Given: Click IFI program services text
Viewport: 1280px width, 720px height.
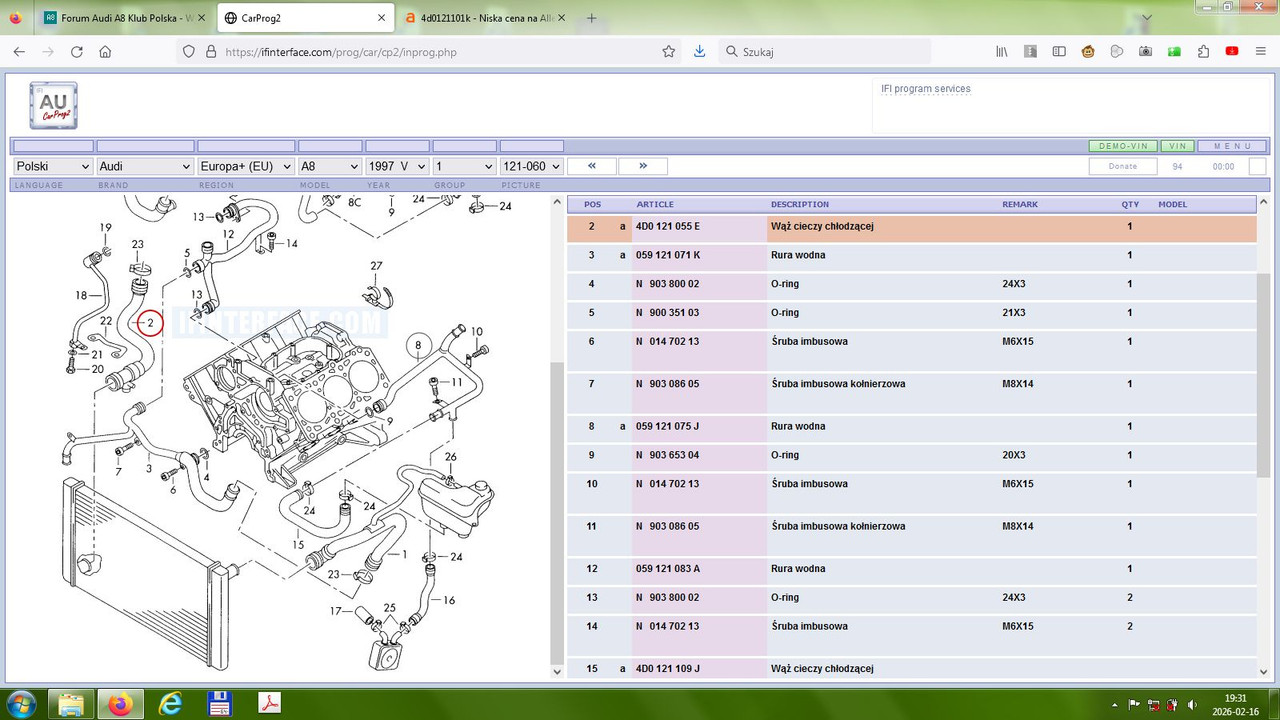Looking at the screenshot, I should click(x=926, y=89).
